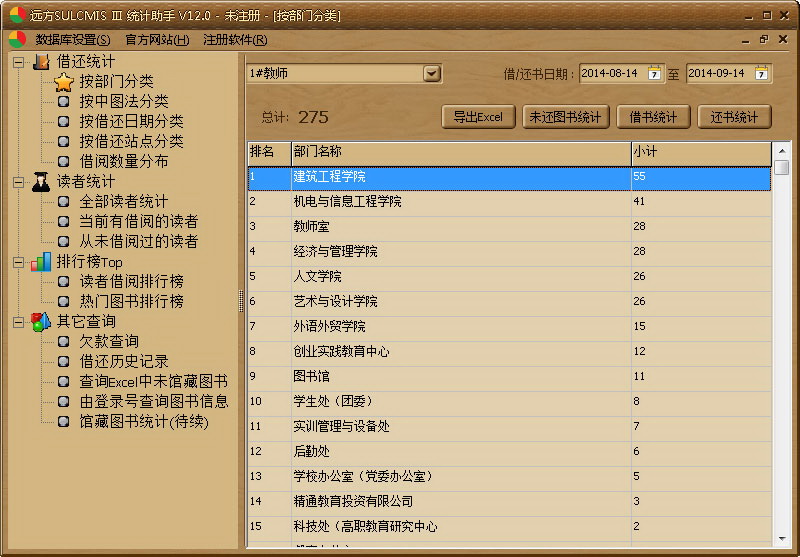Viewport: 800px width, 557px height.
Task: Click the bullet icon beside 按中图法分类
Action: point(64,102)
